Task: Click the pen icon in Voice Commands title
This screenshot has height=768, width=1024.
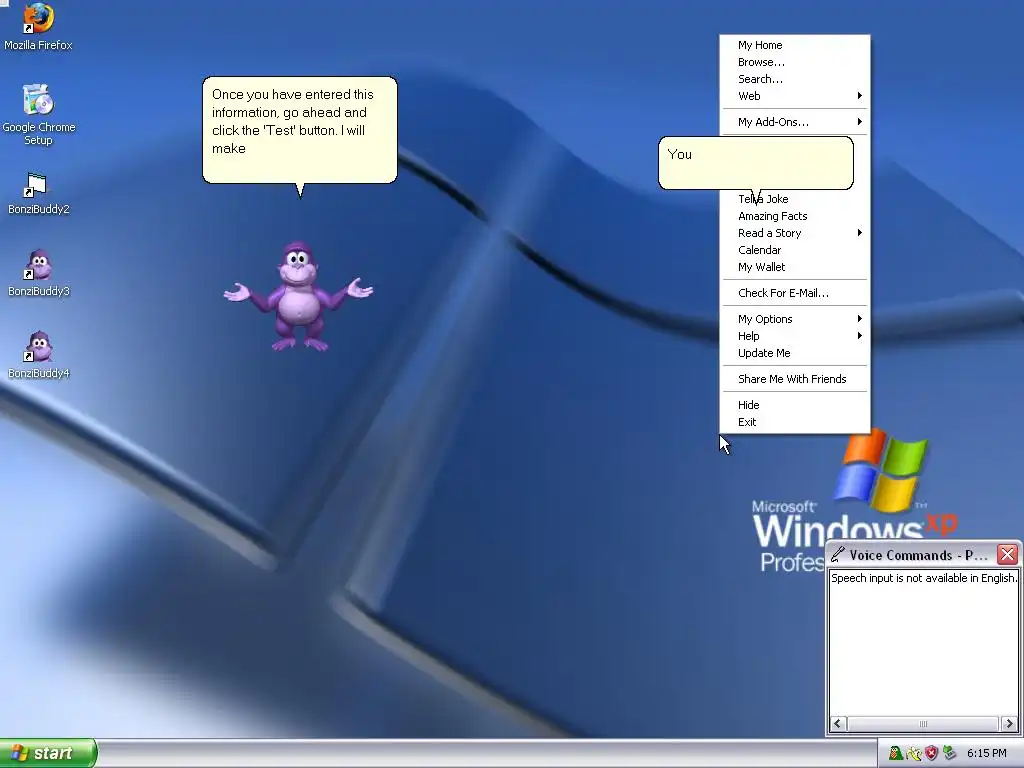Action: [x=838, y=554]
